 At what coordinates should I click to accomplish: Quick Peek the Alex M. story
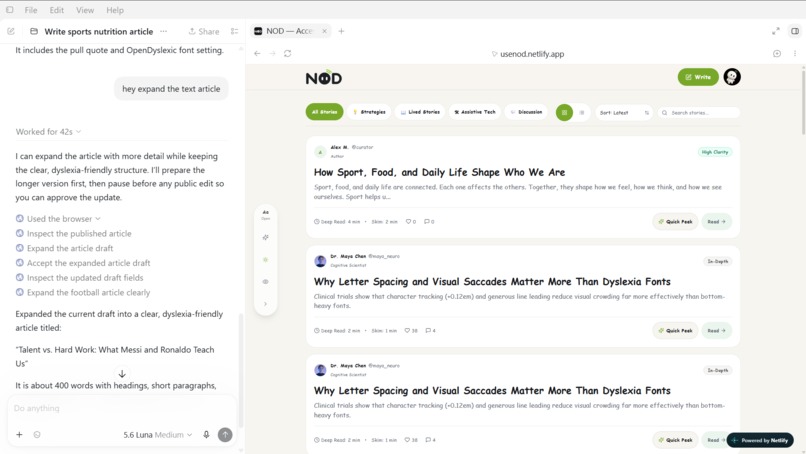(x=675, y=222)
